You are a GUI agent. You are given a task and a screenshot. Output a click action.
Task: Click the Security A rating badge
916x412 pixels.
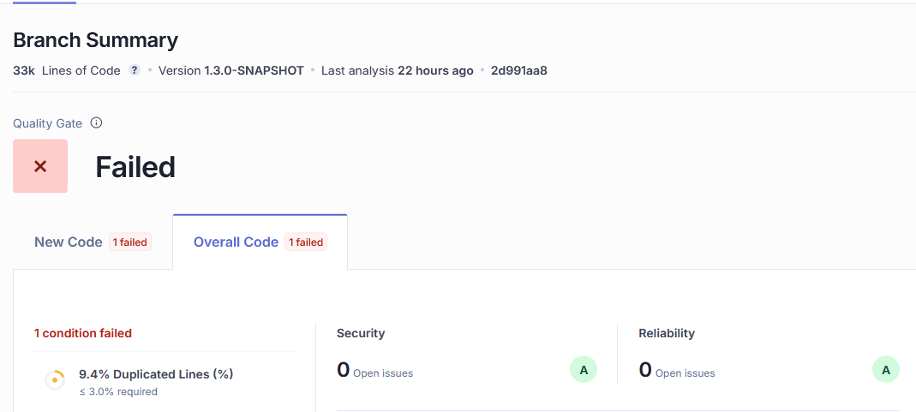point(584,370)
